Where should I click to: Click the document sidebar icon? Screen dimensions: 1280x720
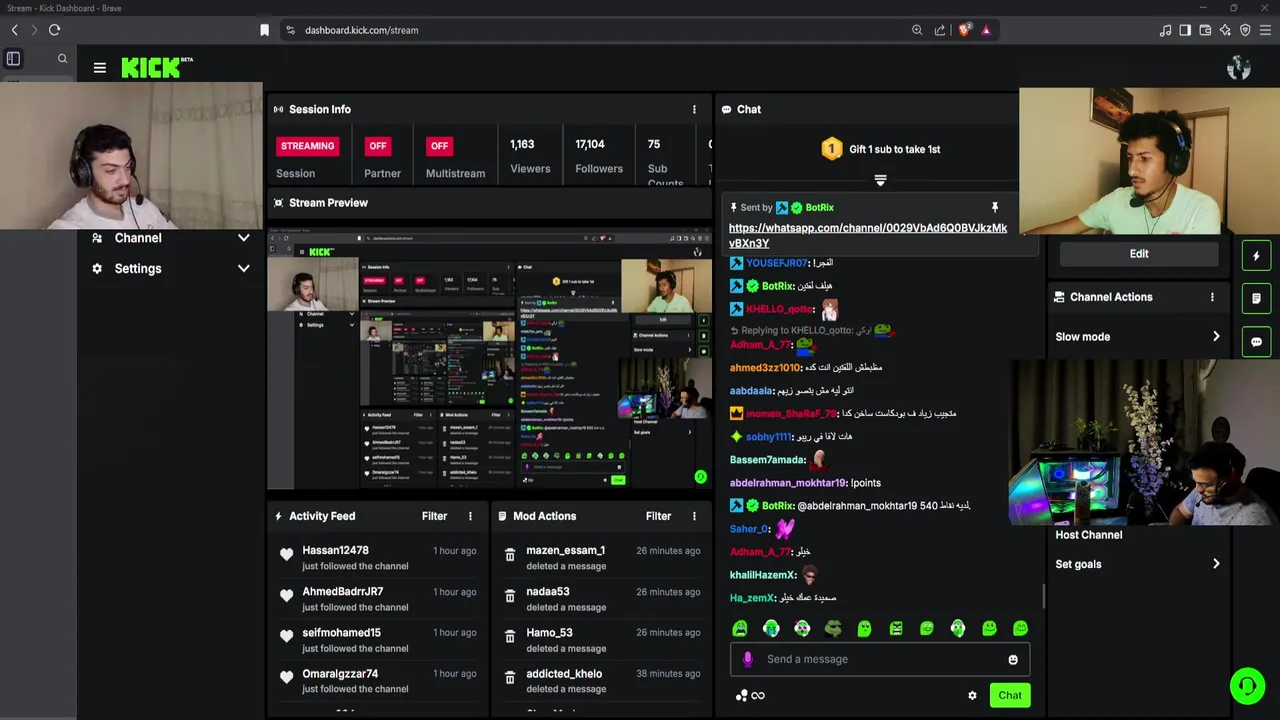1256,298
